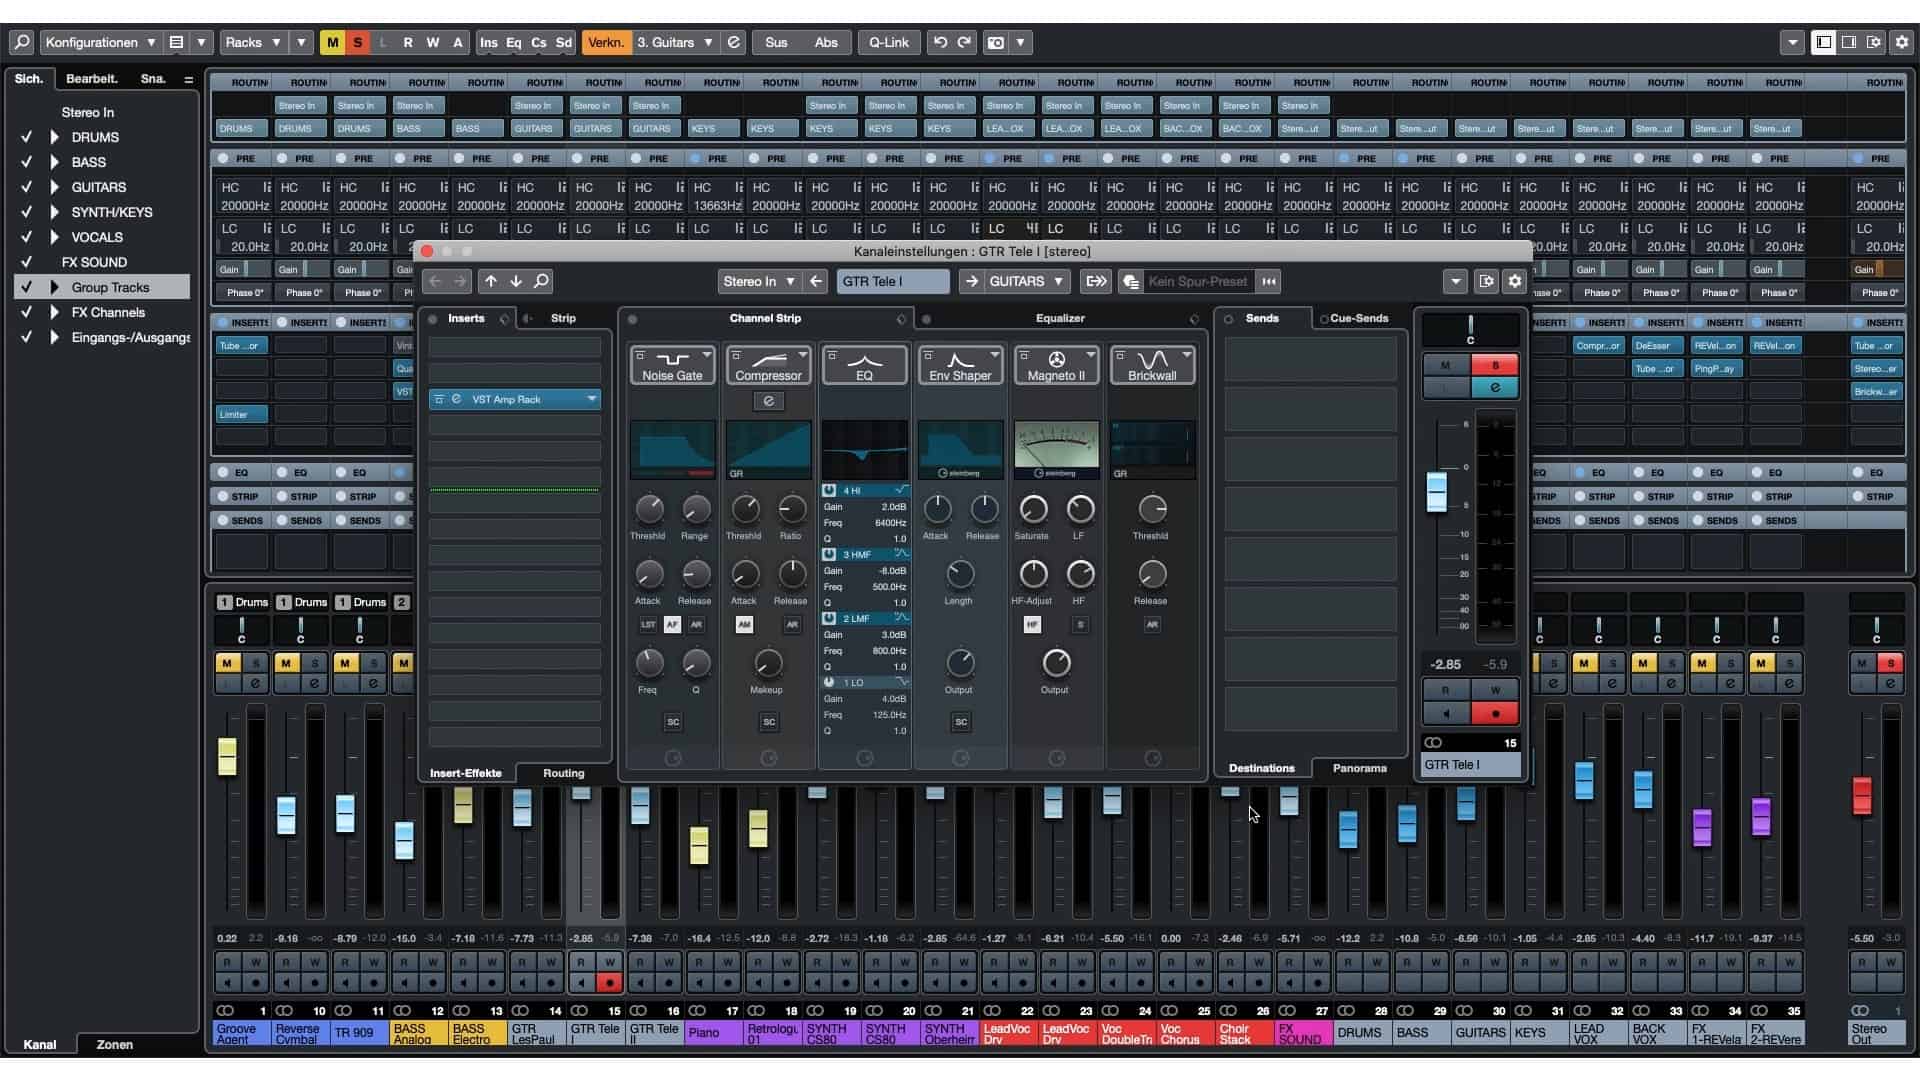This screenshot has height=1080, width=1920.
Task: Click the redo arrow in mixer toolbar
Action: 964,42
